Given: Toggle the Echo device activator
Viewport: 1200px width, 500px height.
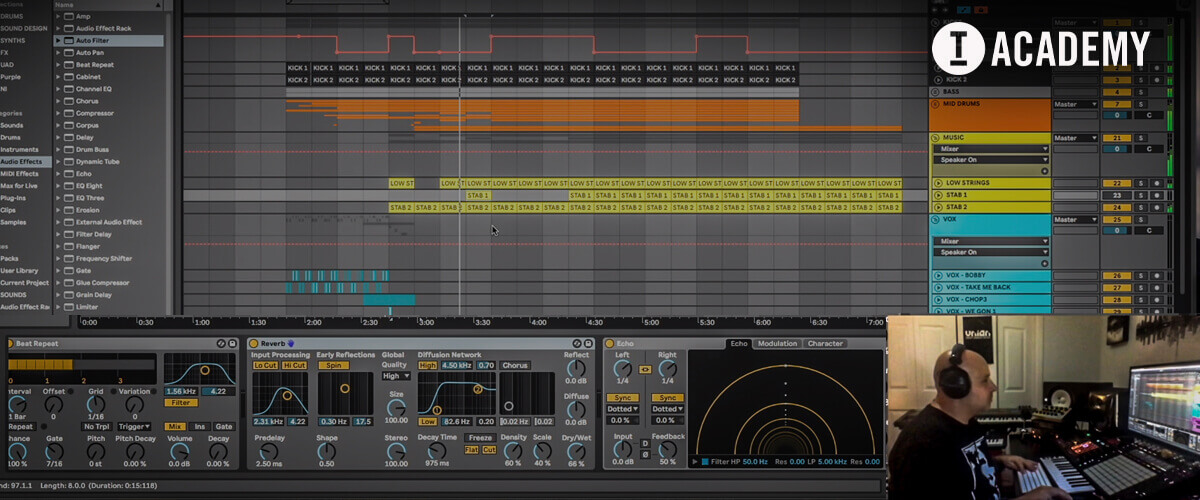Looking at the screenshot, I should 609,344.
